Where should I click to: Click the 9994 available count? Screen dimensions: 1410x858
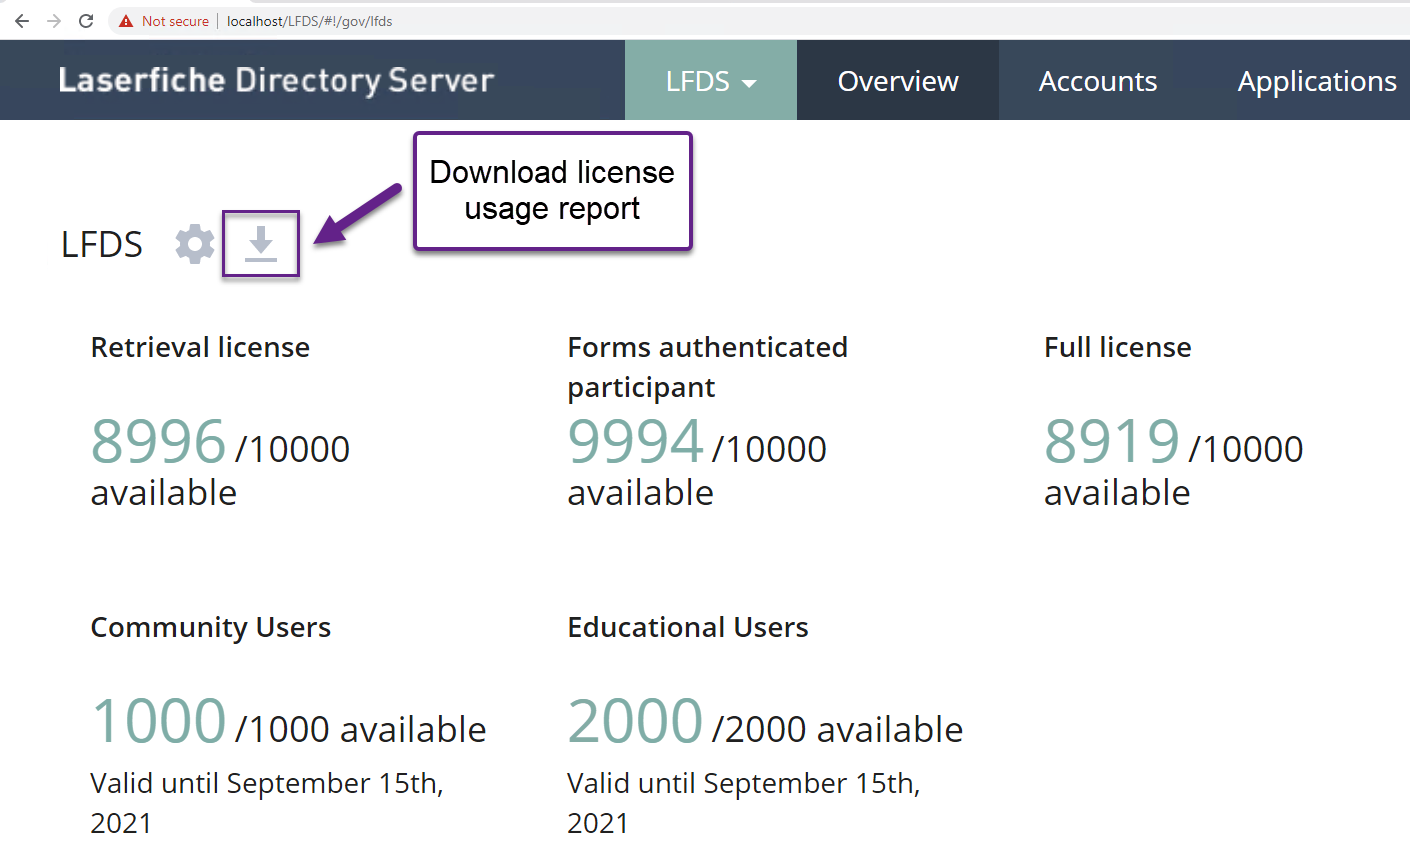(x=636, y=441)
